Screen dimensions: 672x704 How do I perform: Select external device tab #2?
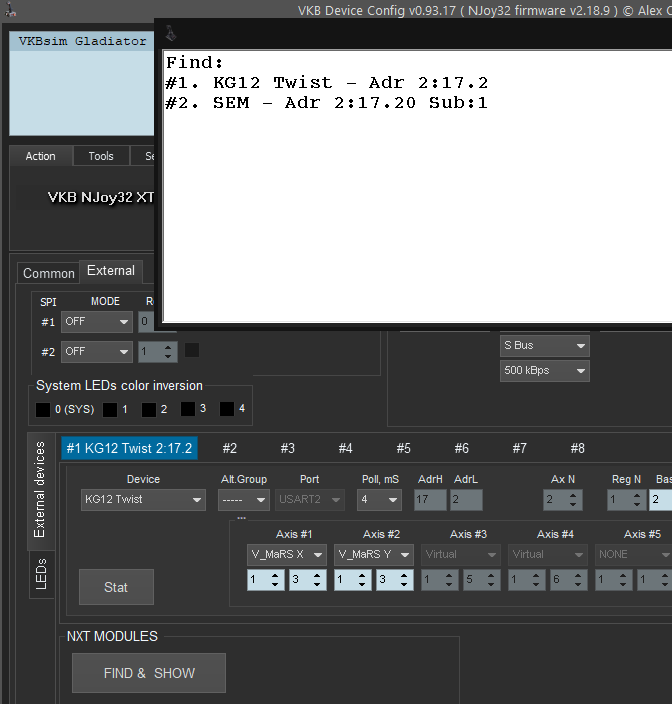click(x=230, y=448)
